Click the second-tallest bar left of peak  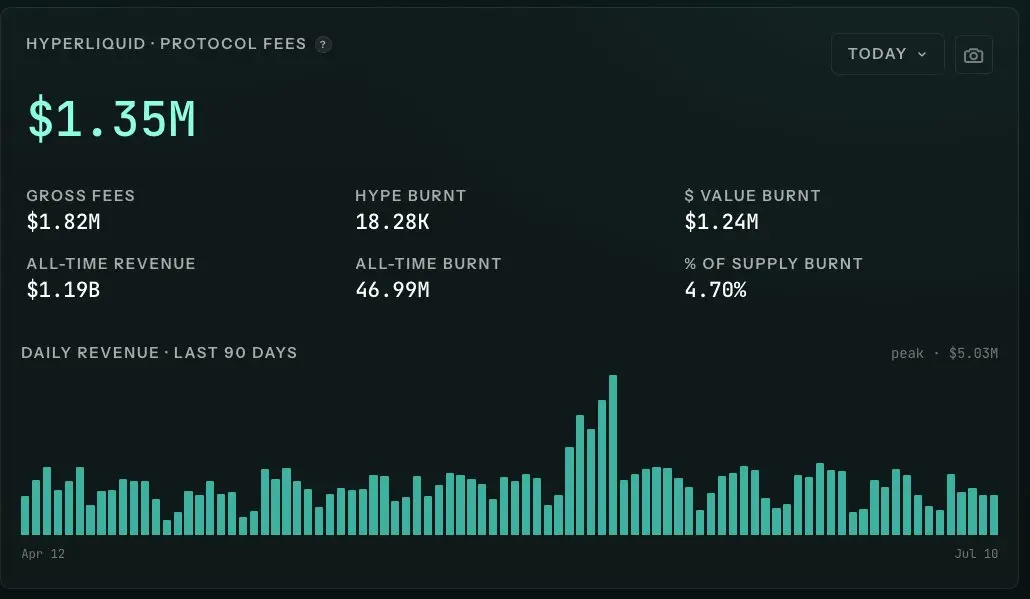(x=602, y=467)
